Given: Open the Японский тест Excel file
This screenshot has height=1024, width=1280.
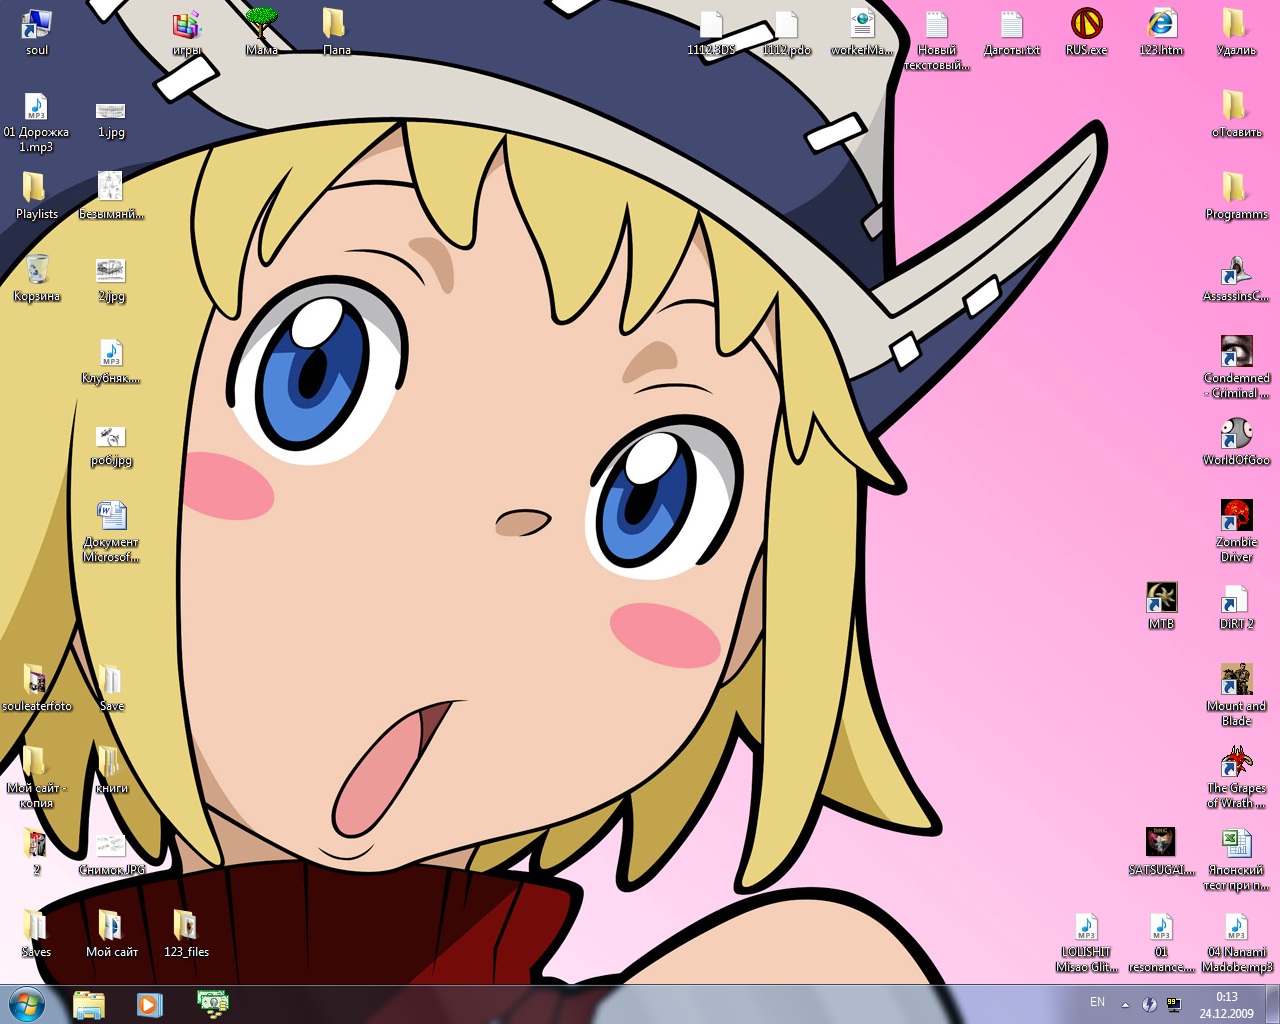Looking at the screenshot, I should coord(1236,859).
